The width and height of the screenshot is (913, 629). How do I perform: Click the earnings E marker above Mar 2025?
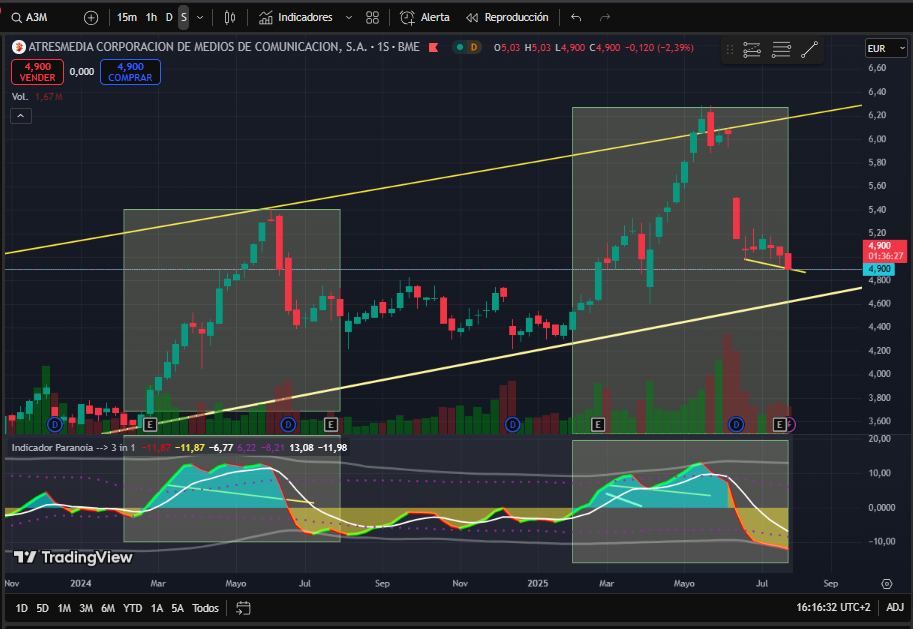(597, 425)
